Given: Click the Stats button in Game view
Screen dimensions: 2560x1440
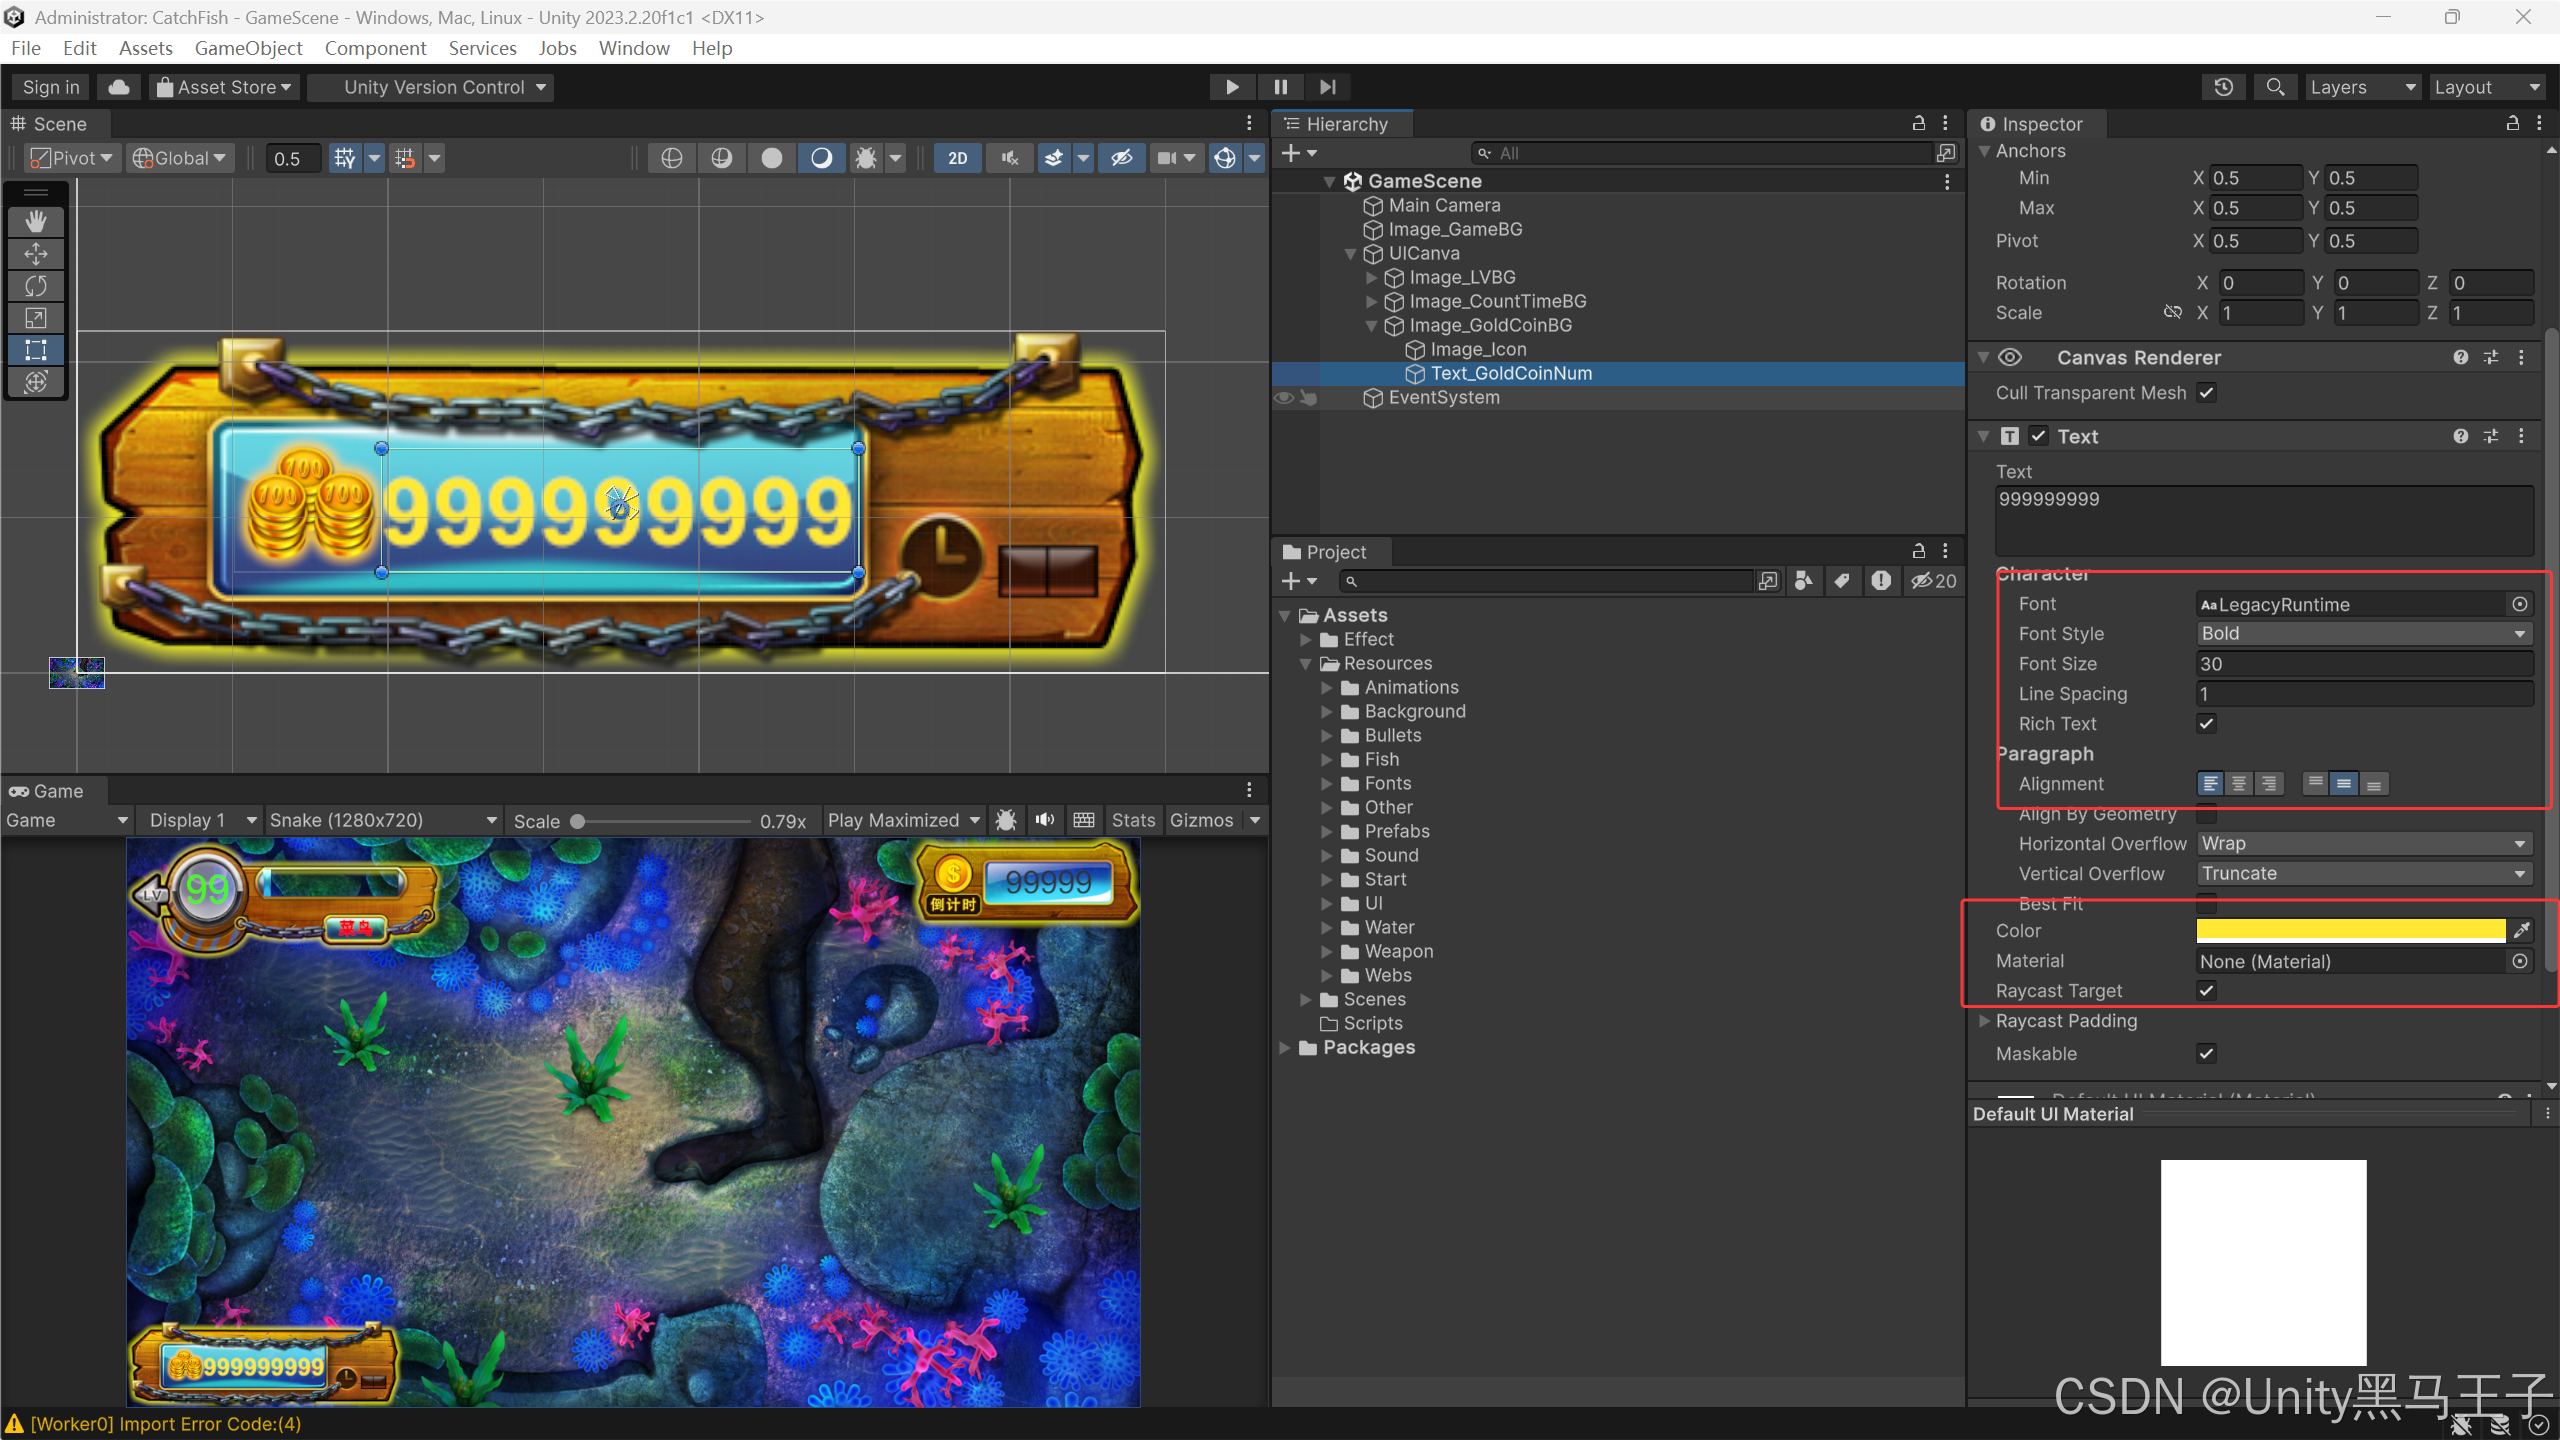Looking at the screenshot, I should 1133,820.
